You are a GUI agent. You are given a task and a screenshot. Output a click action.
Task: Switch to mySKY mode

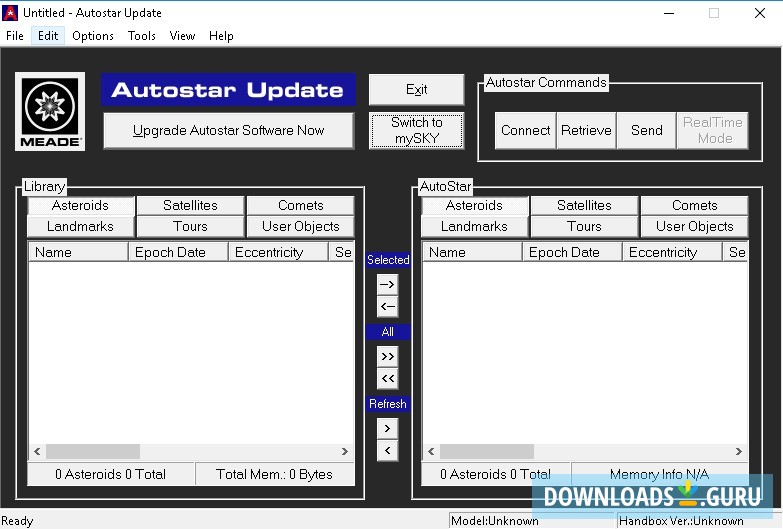416,130
